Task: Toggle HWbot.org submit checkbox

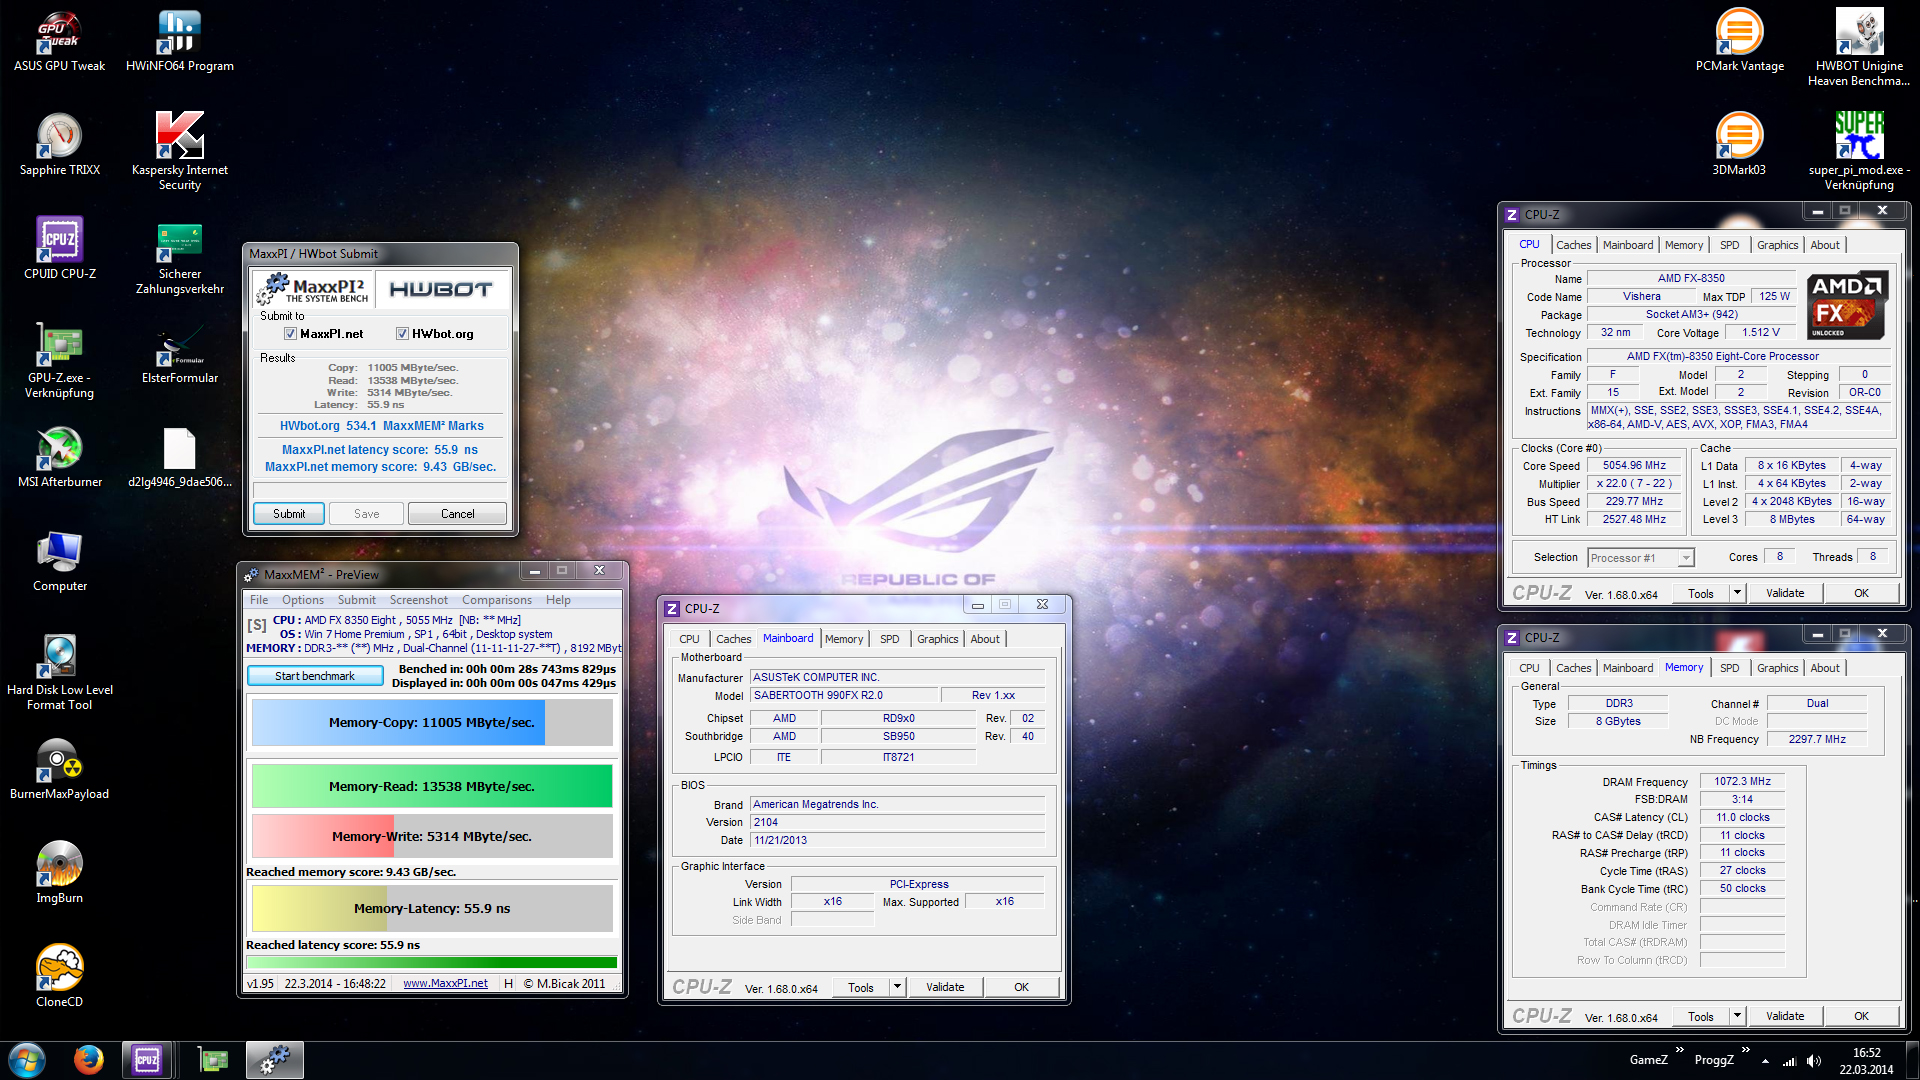Action: point(402,334)
